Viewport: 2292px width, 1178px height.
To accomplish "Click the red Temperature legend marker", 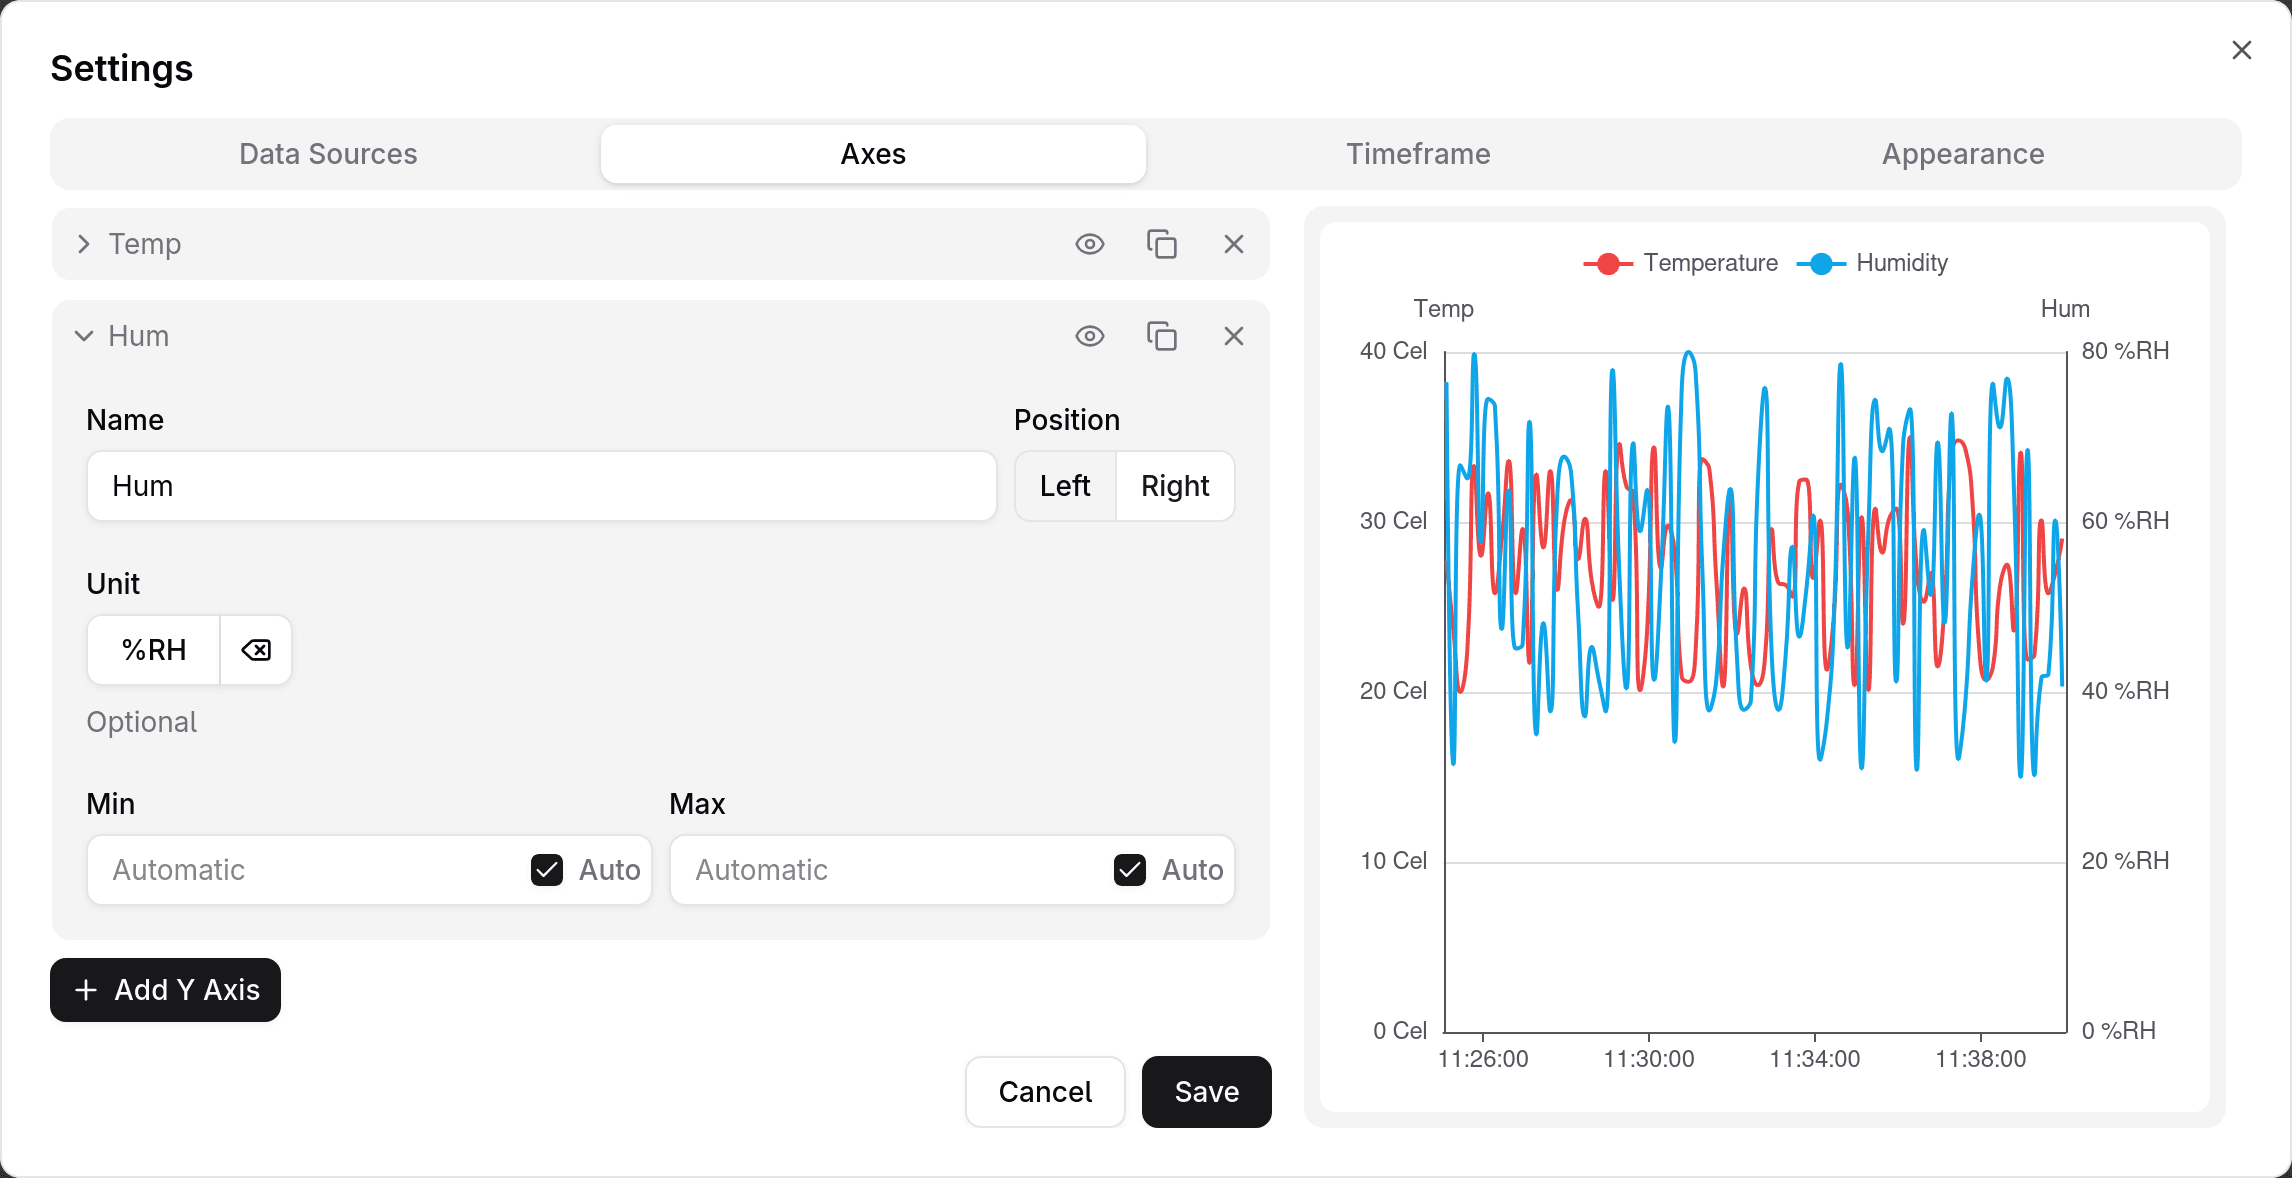I will (x=1608, y=263).
